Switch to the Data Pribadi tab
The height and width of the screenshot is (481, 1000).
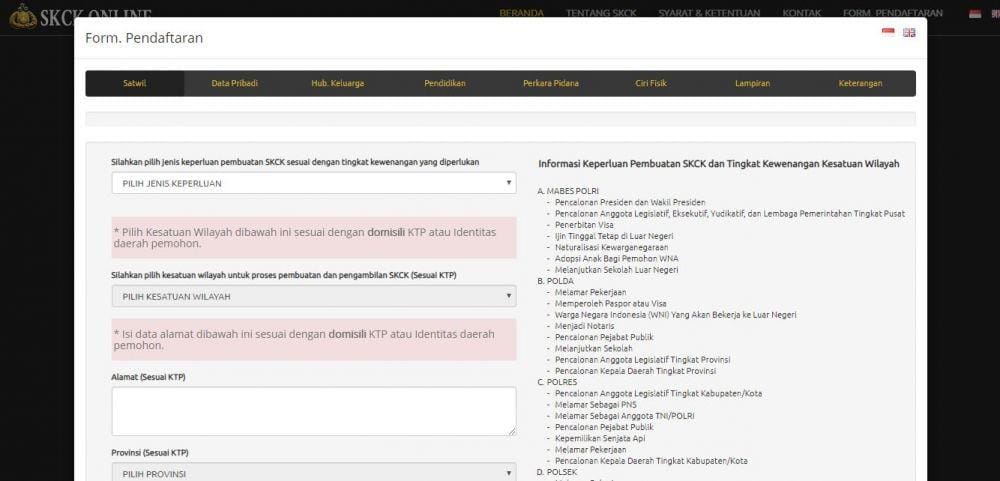(234, 83)
